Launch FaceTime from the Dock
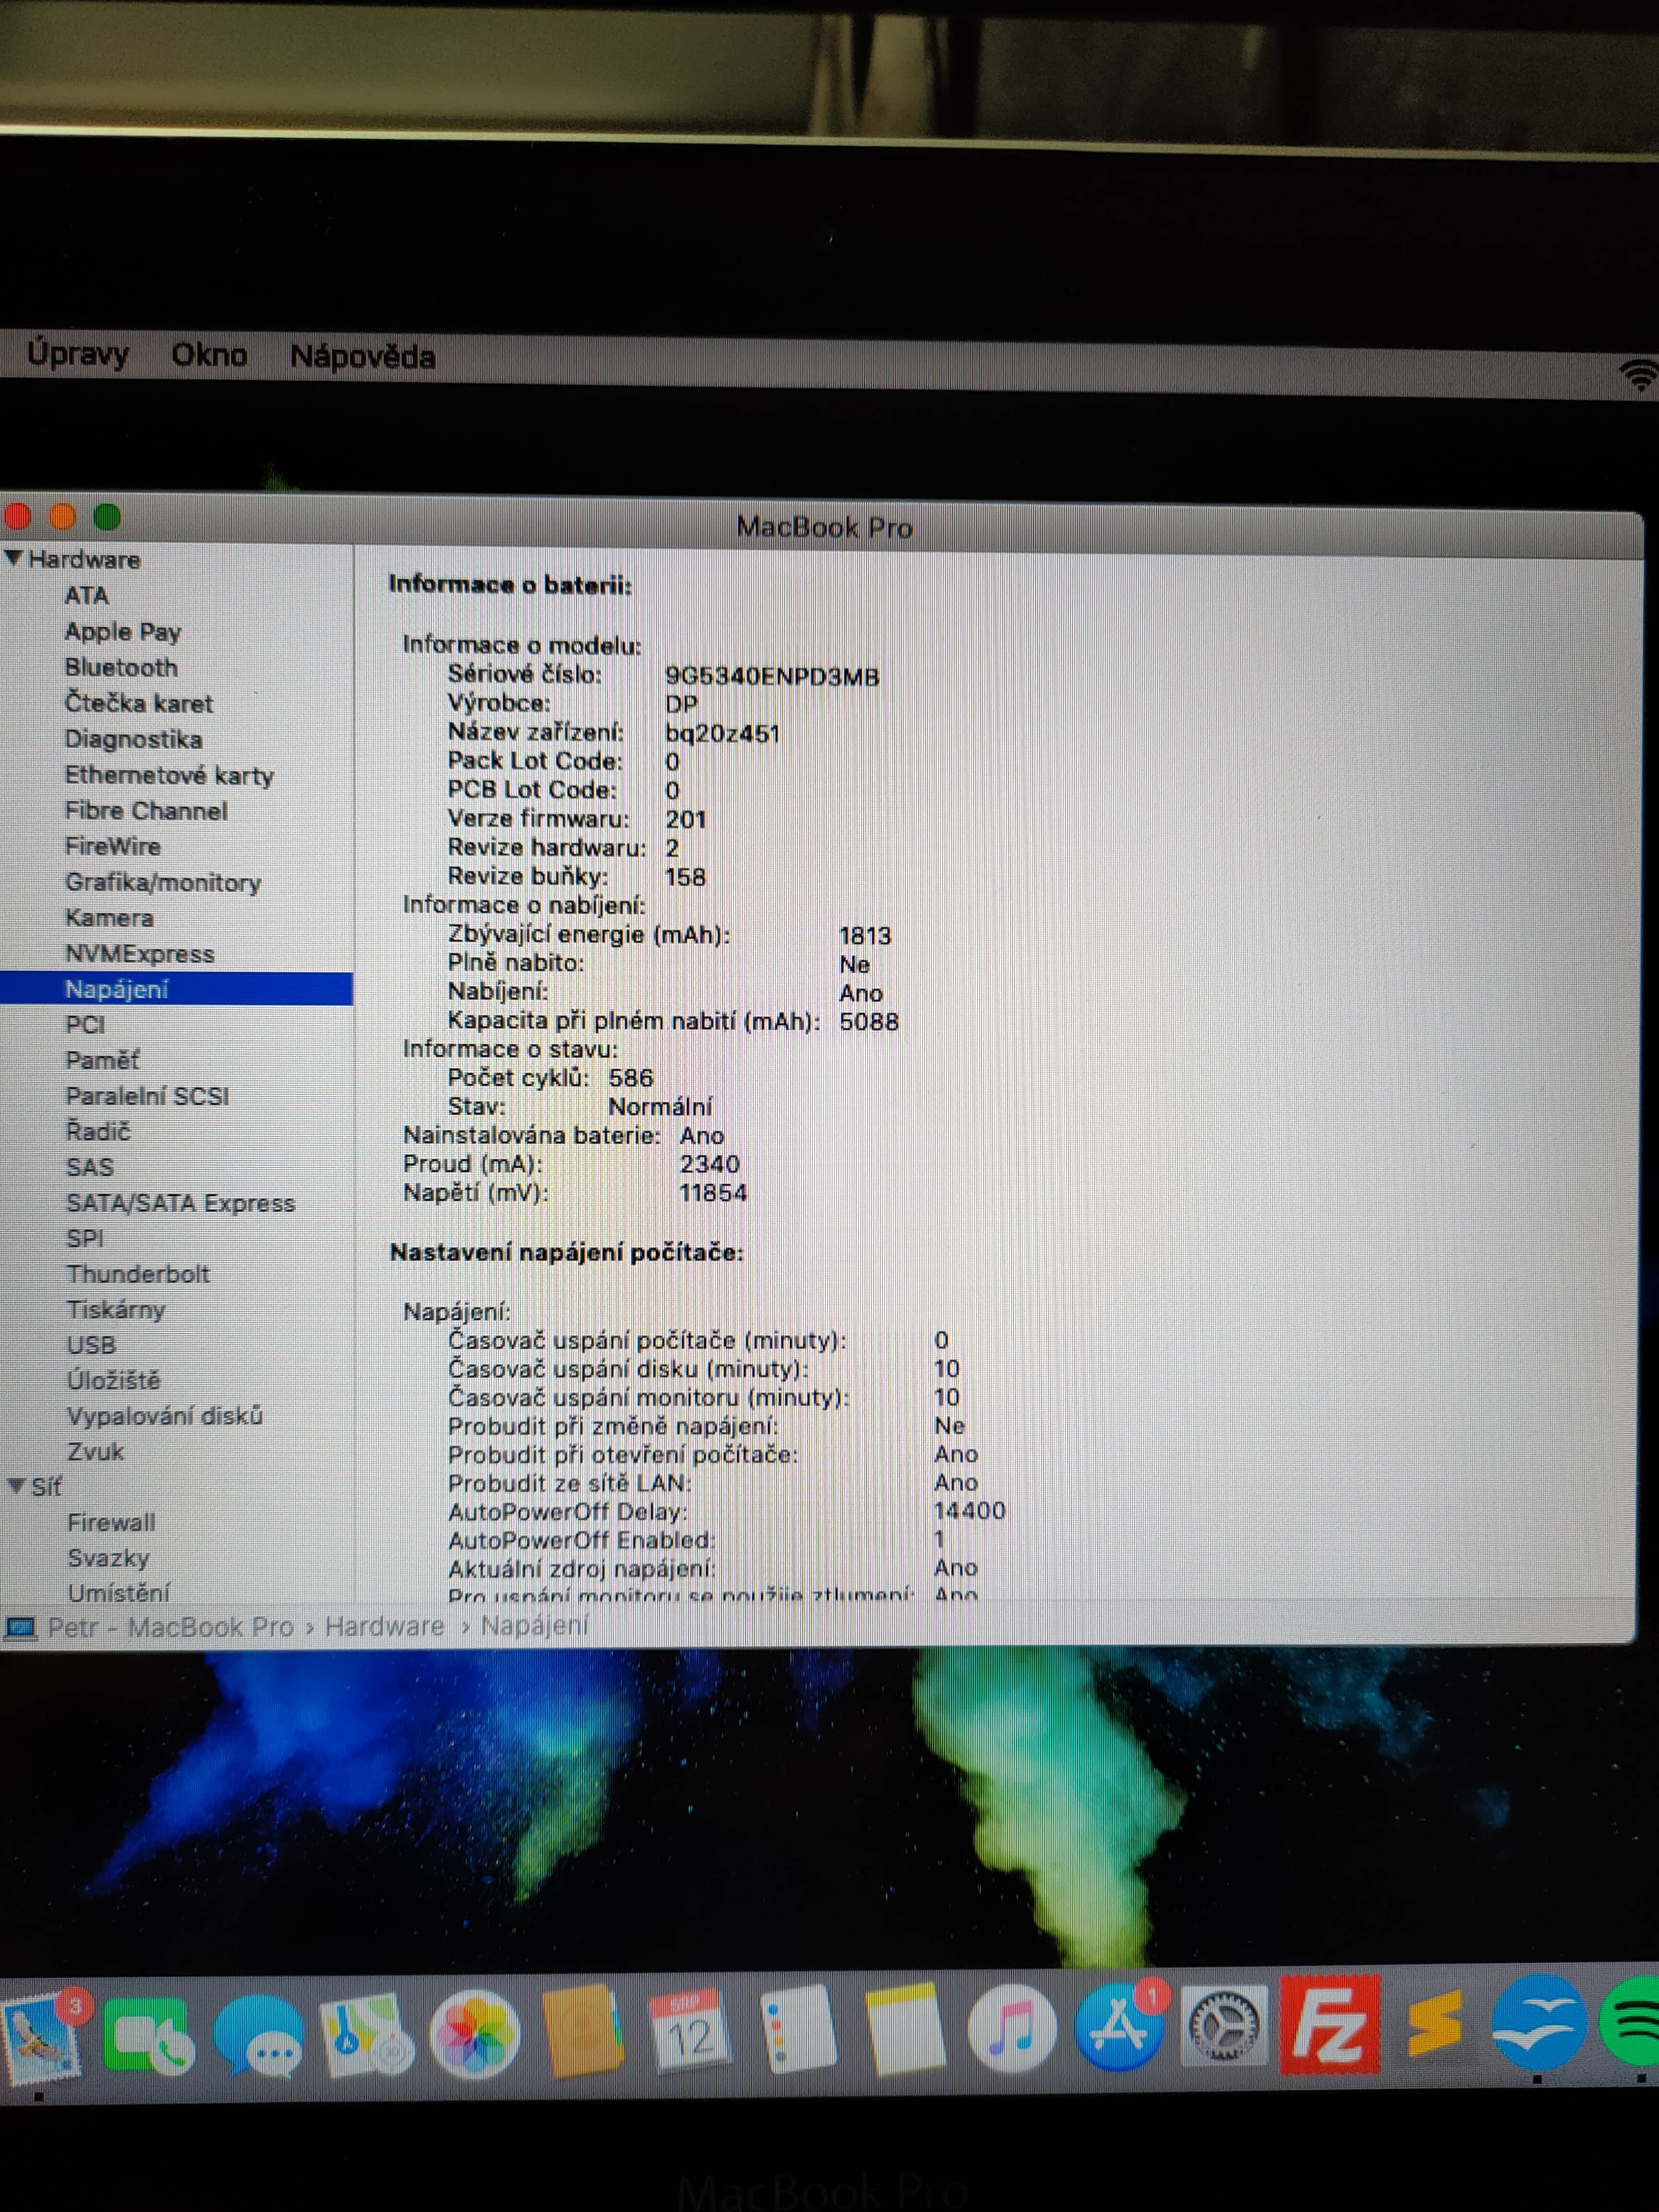Viewport: 1659px width, 2212px height. click(148, 2035)
